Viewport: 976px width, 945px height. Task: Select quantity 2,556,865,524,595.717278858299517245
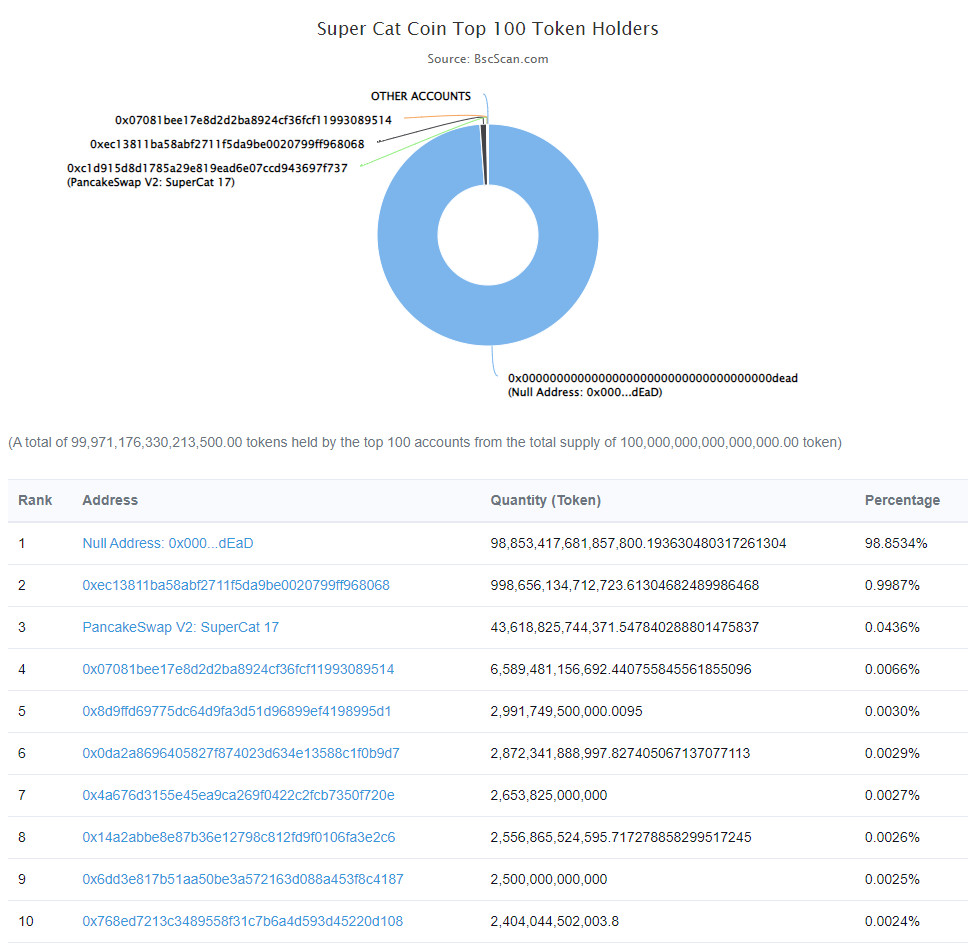pos(621,837)
